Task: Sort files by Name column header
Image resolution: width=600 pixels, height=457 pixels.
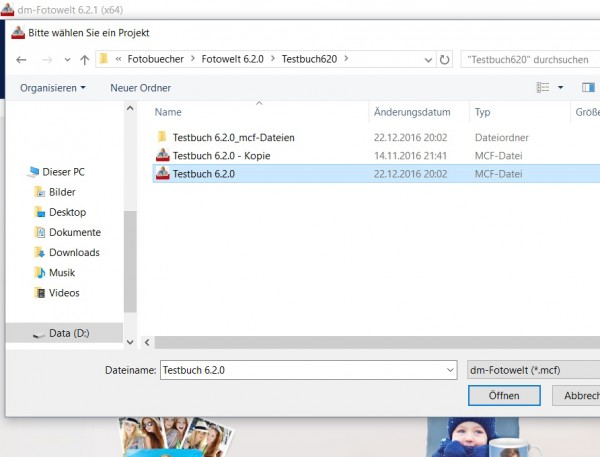Action: pos(168,112)
